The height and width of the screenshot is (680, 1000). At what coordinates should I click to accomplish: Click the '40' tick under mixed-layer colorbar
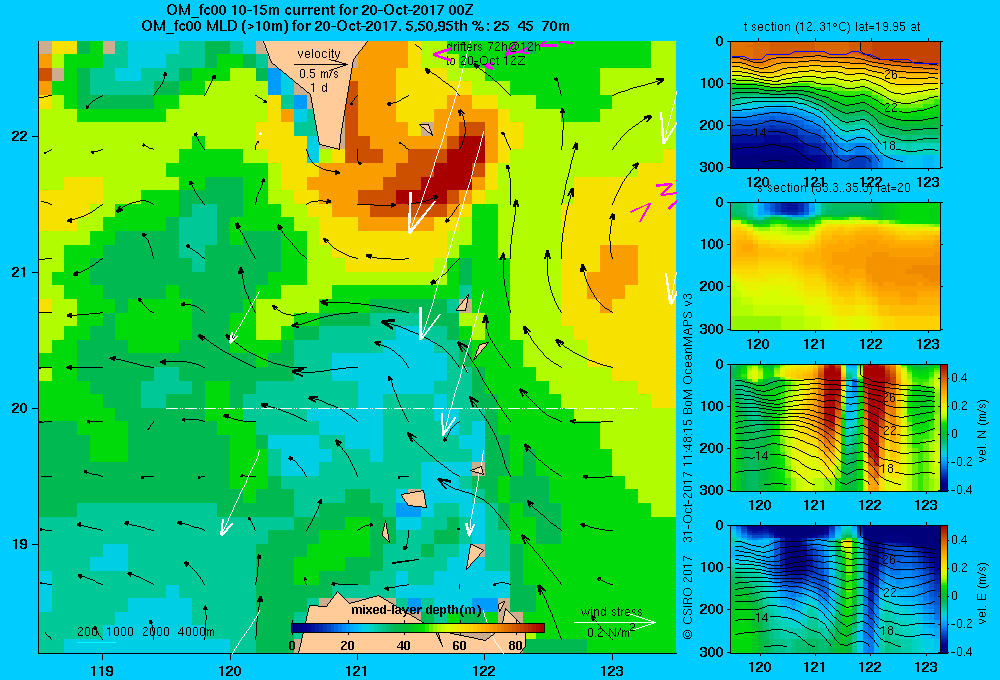click(403, 645)
